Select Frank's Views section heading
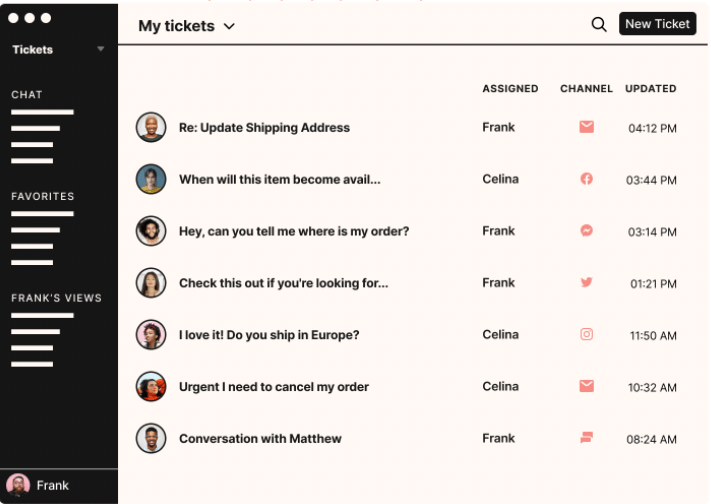 [x=56, y=298]
